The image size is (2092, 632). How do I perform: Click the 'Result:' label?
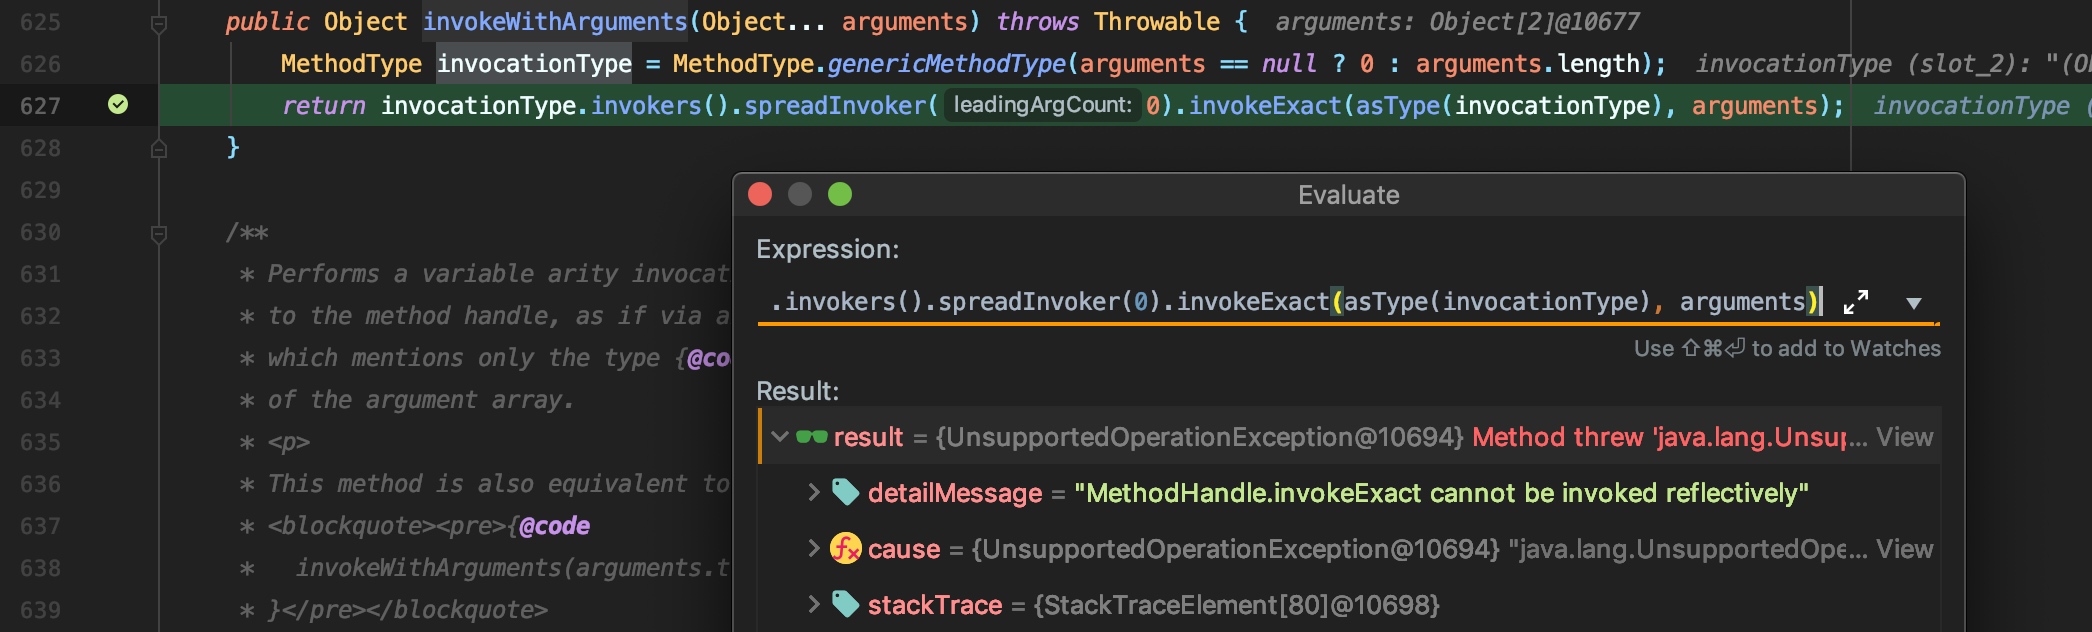[797, 391]
